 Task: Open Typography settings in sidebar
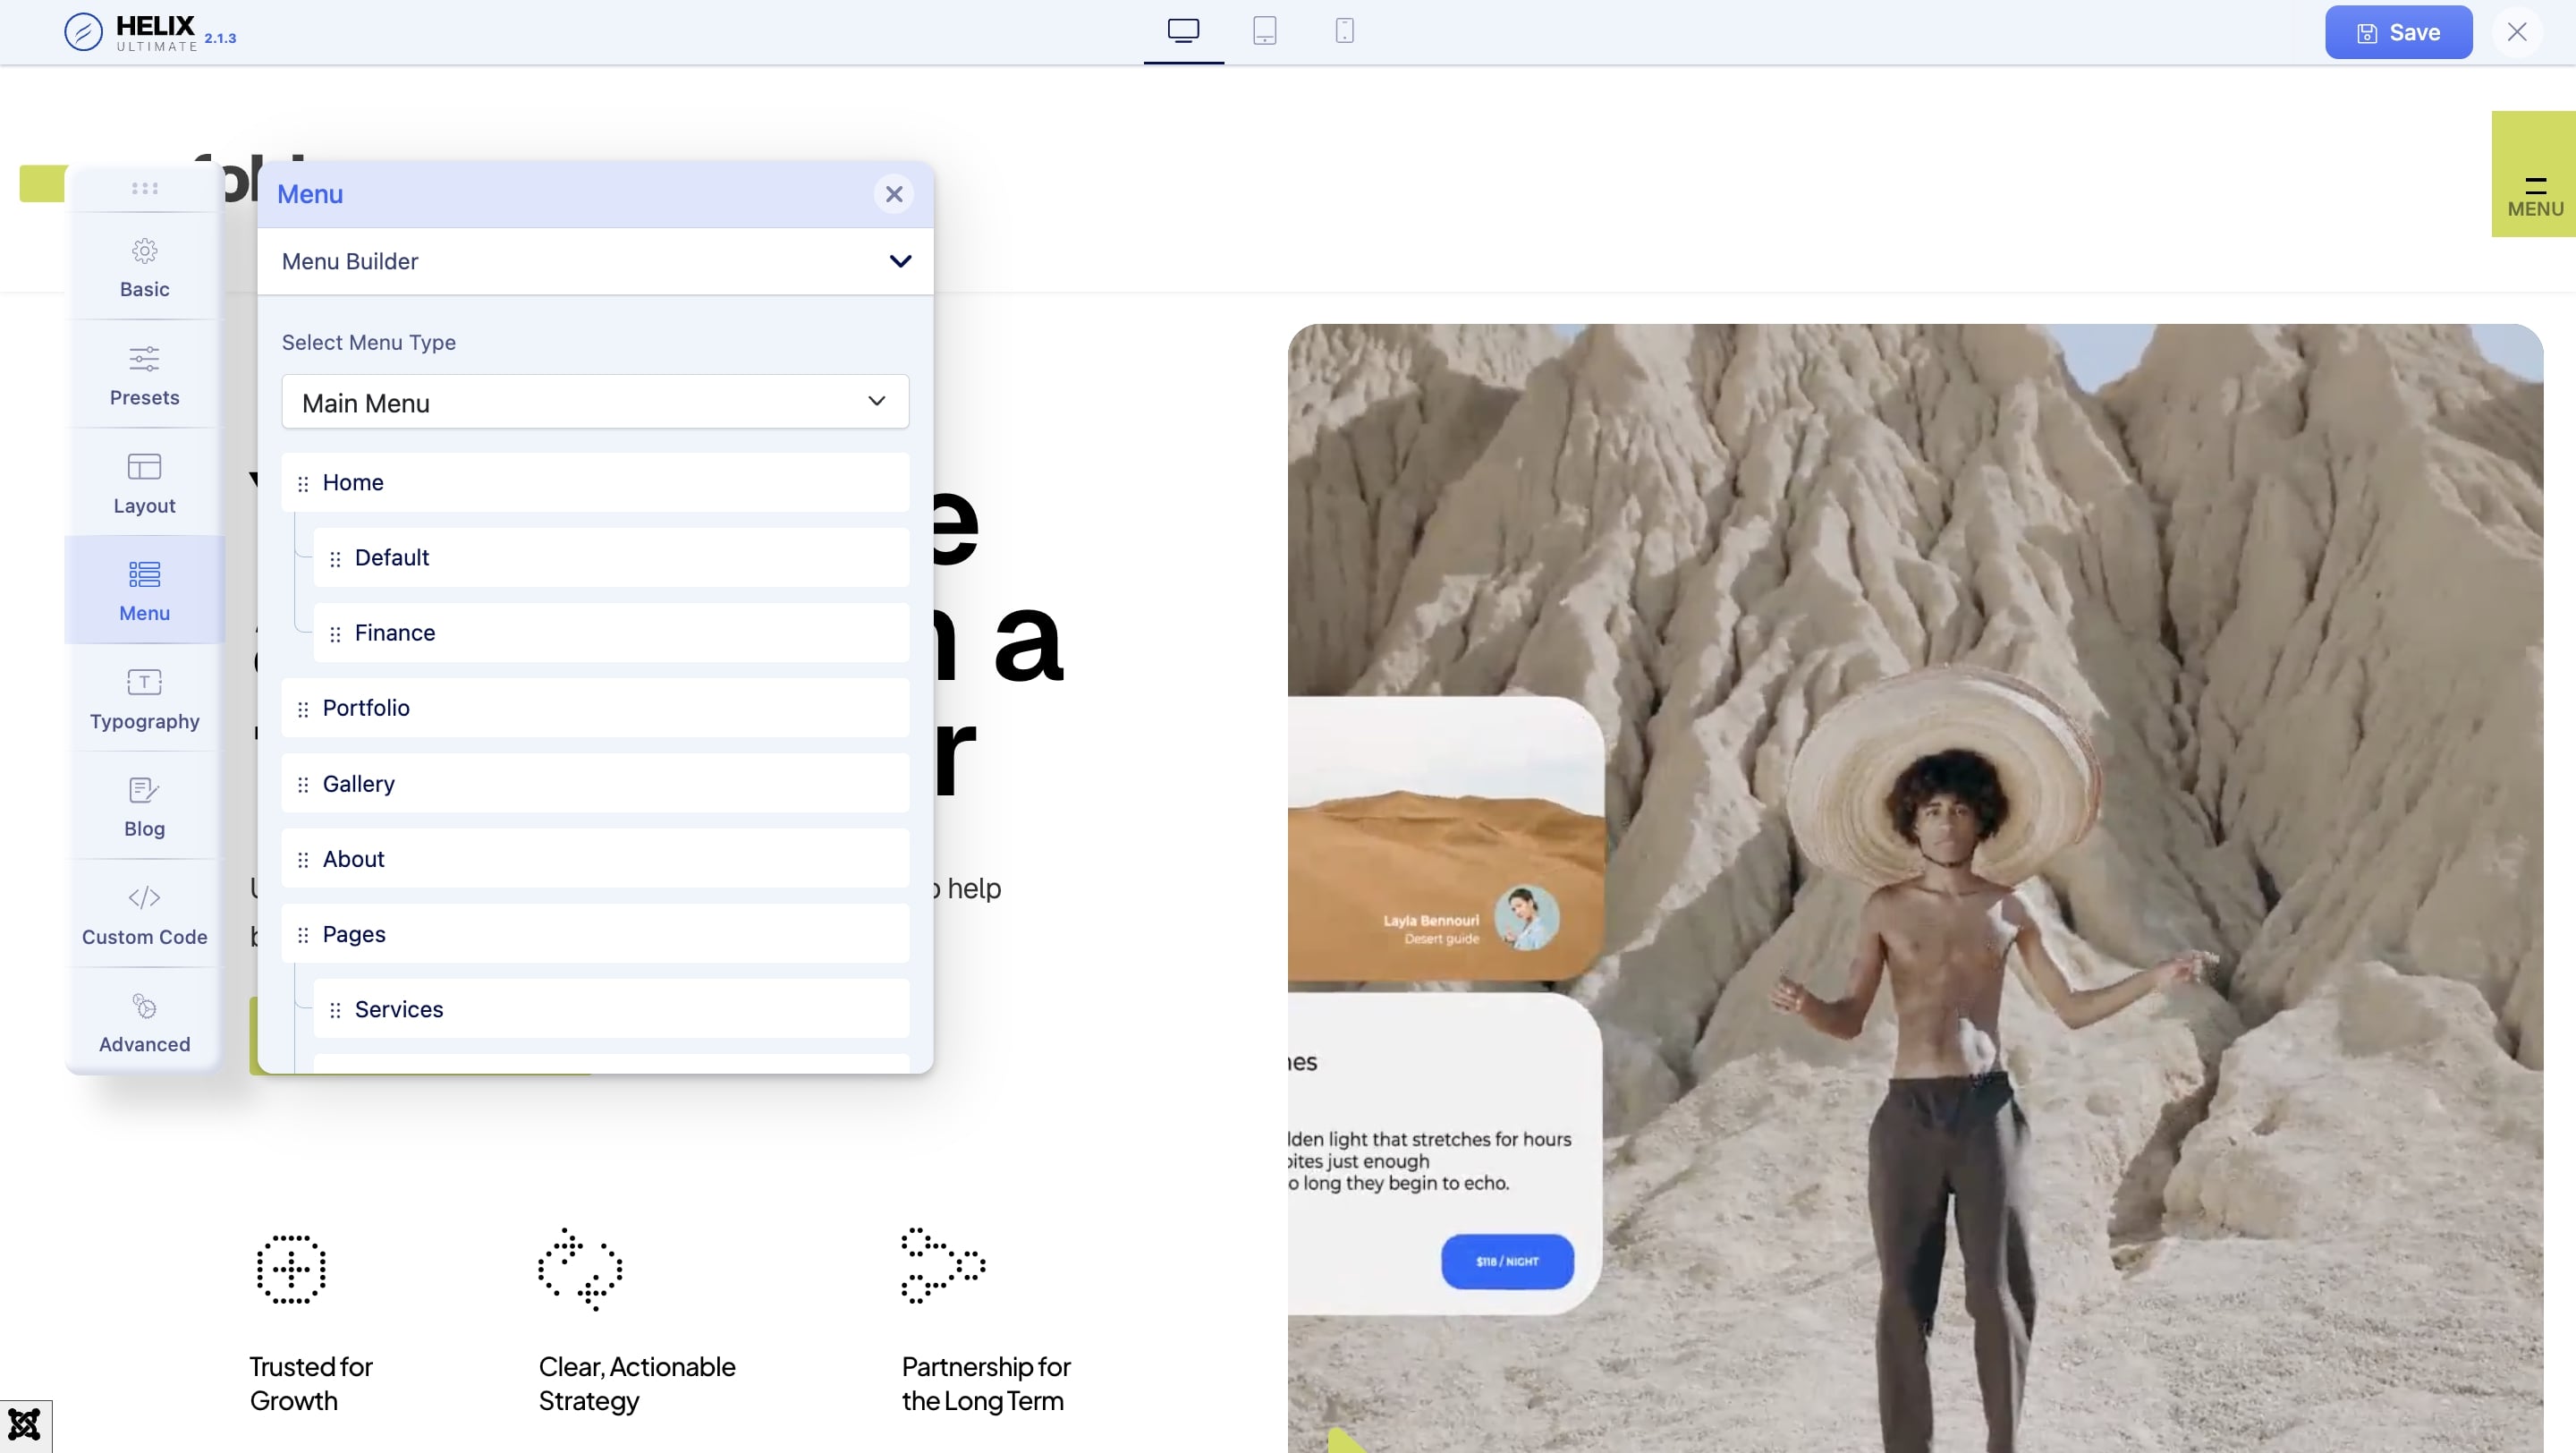point(144,699)
